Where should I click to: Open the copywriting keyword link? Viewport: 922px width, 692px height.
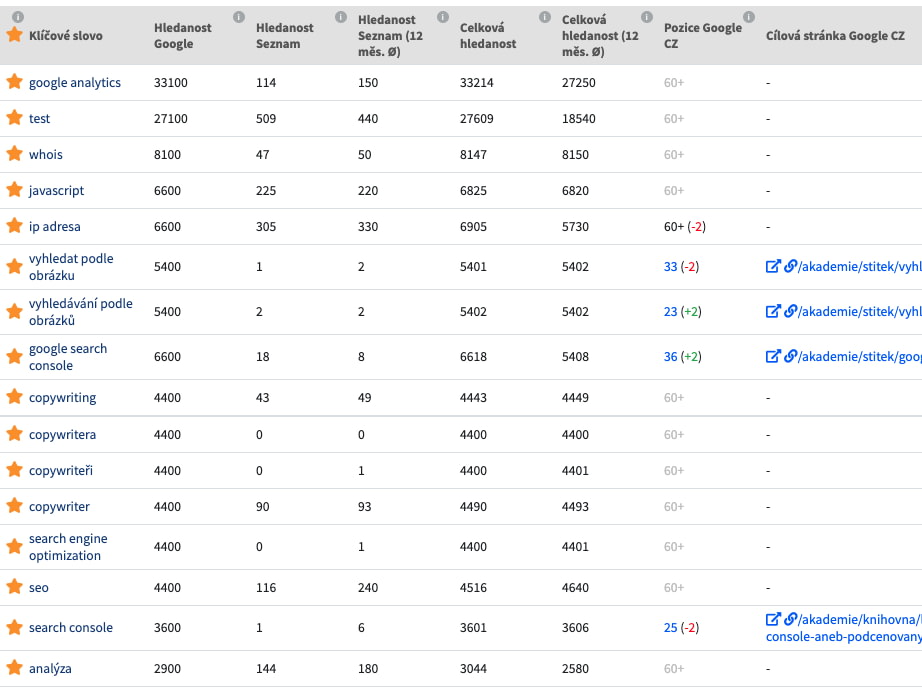tap(62, 398)
